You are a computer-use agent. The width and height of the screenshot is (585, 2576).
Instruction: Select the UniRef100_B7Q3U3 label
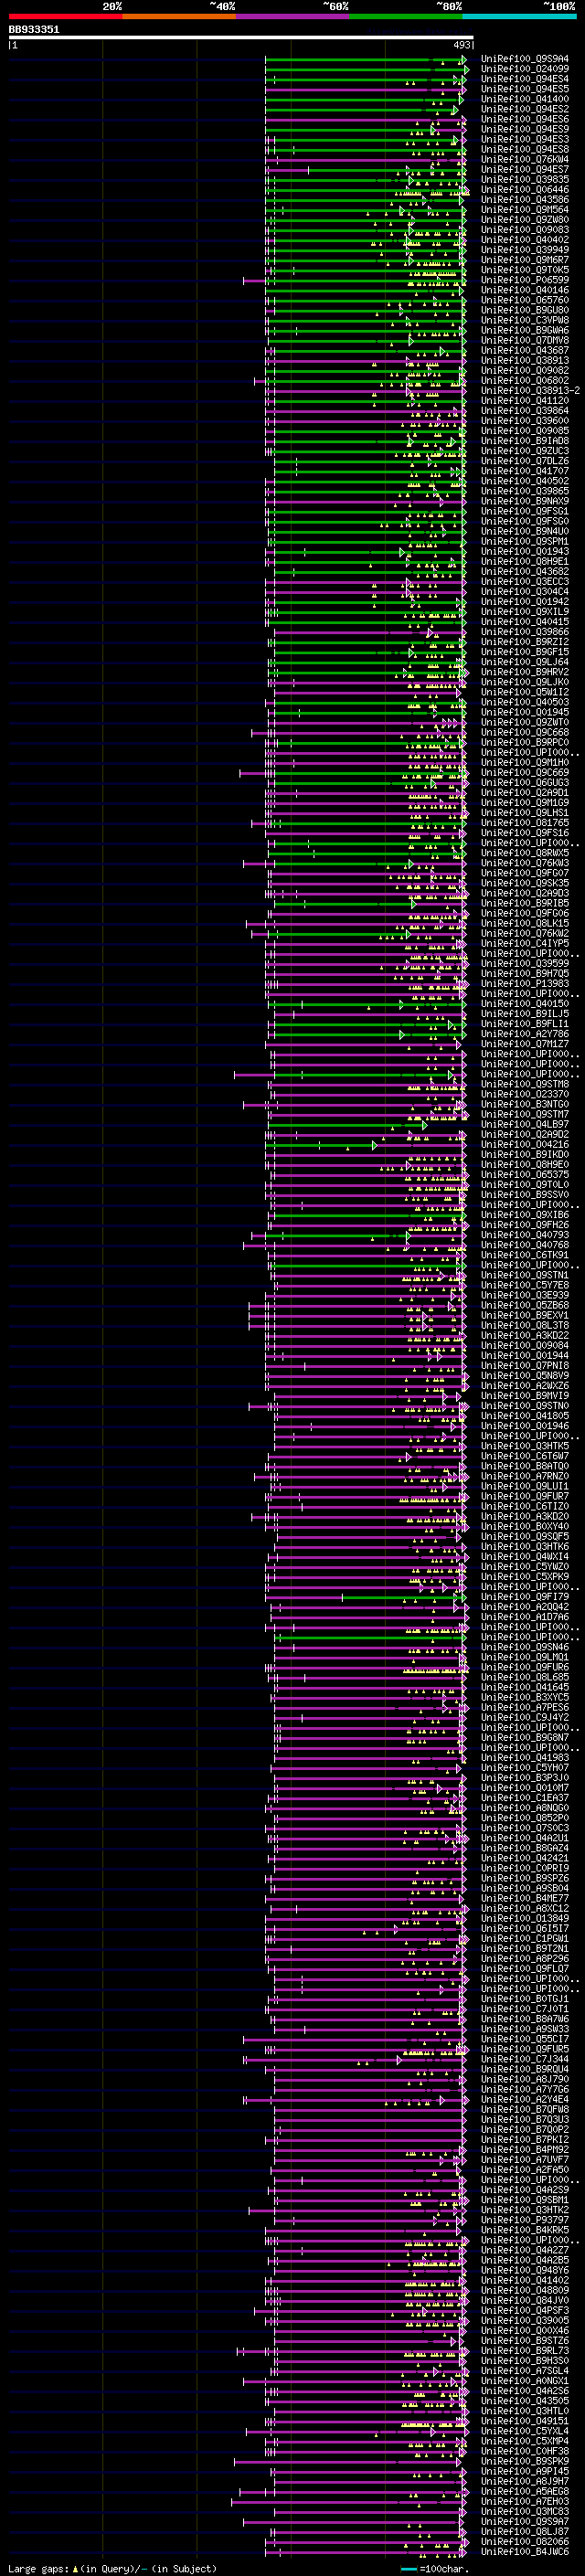coord(525,2119)
